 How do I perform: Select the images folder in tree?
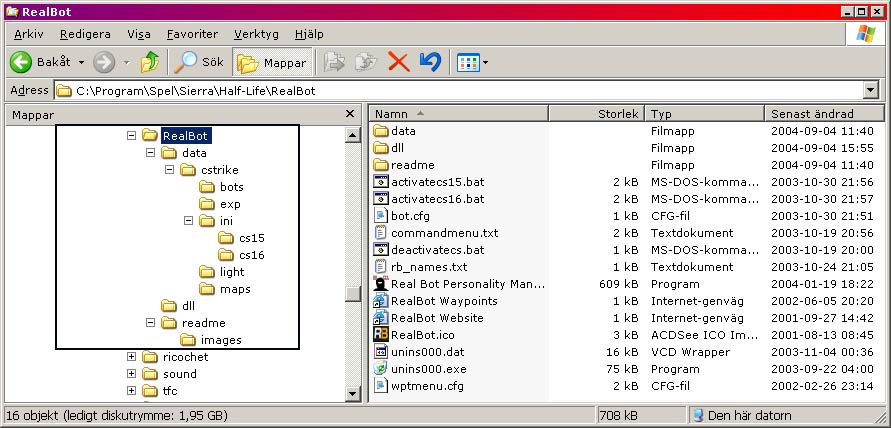tap(211, 340)
